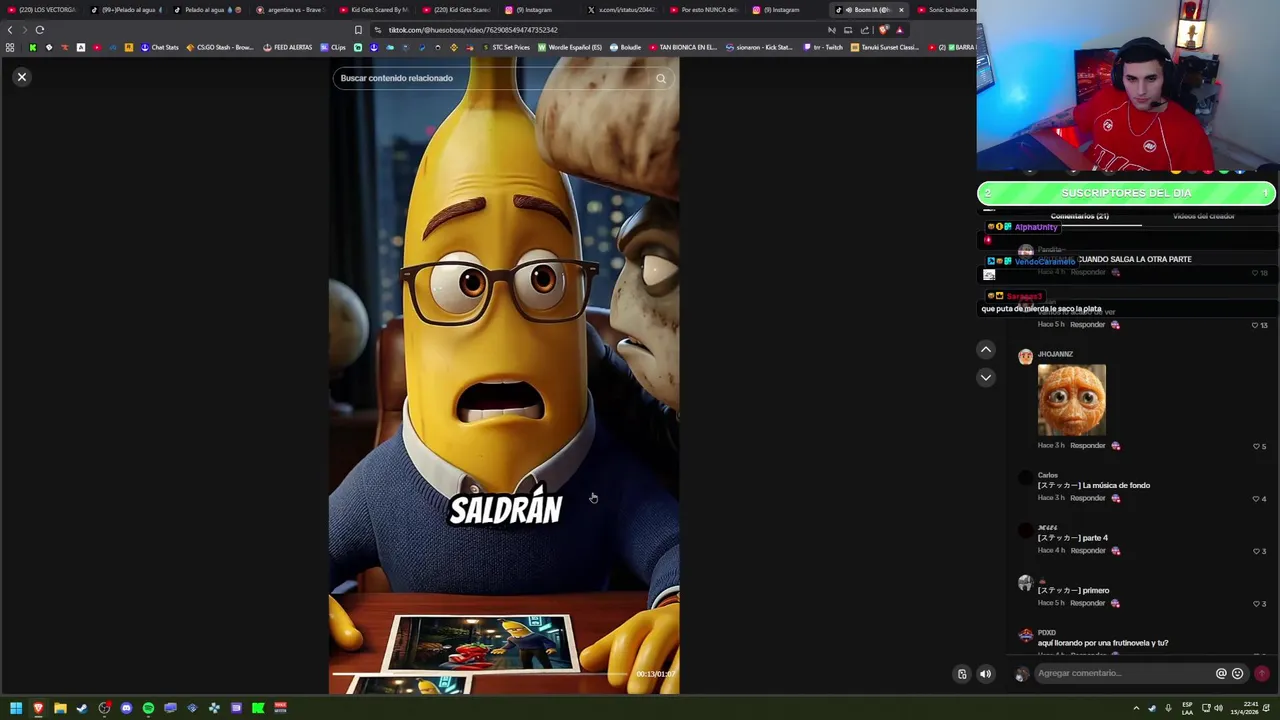Switch to the 'Por esto NUNCA de' tab
Viewport: 1280px width, 720px height.
[703, 10]
